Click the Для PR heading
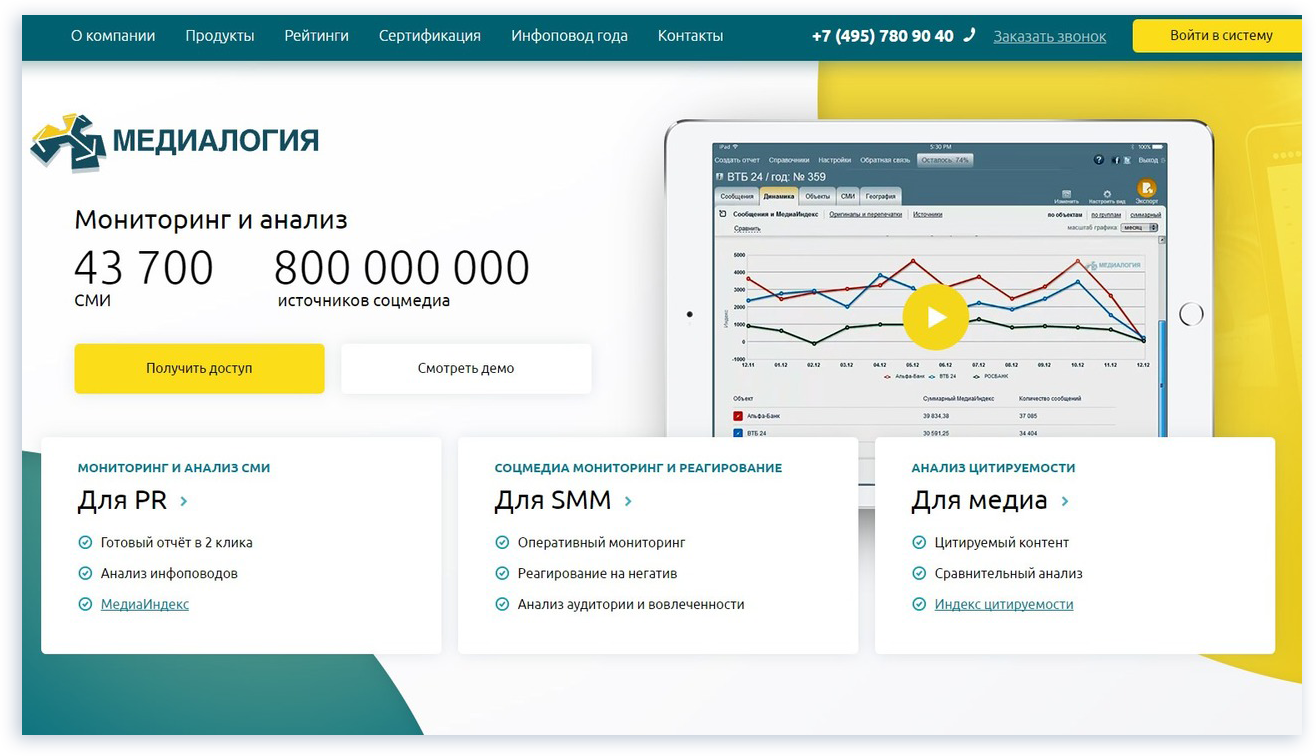The height and width of the screenshot is (756, 1316). click(x=122, y=500)
